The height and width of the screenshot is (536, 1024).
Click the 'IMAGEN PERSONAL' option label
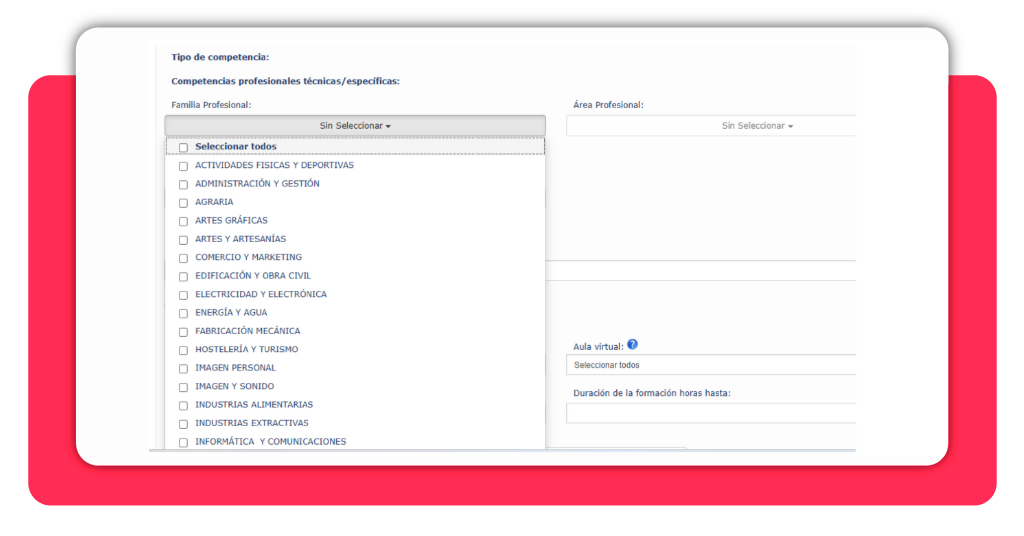click(236, 368)
